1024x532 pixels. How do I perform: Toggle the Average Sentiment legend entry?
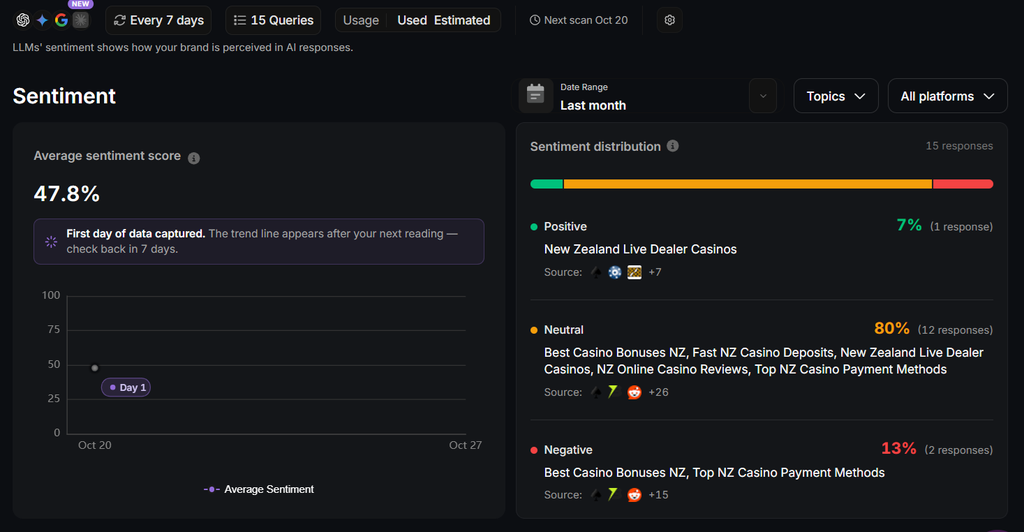259,489
